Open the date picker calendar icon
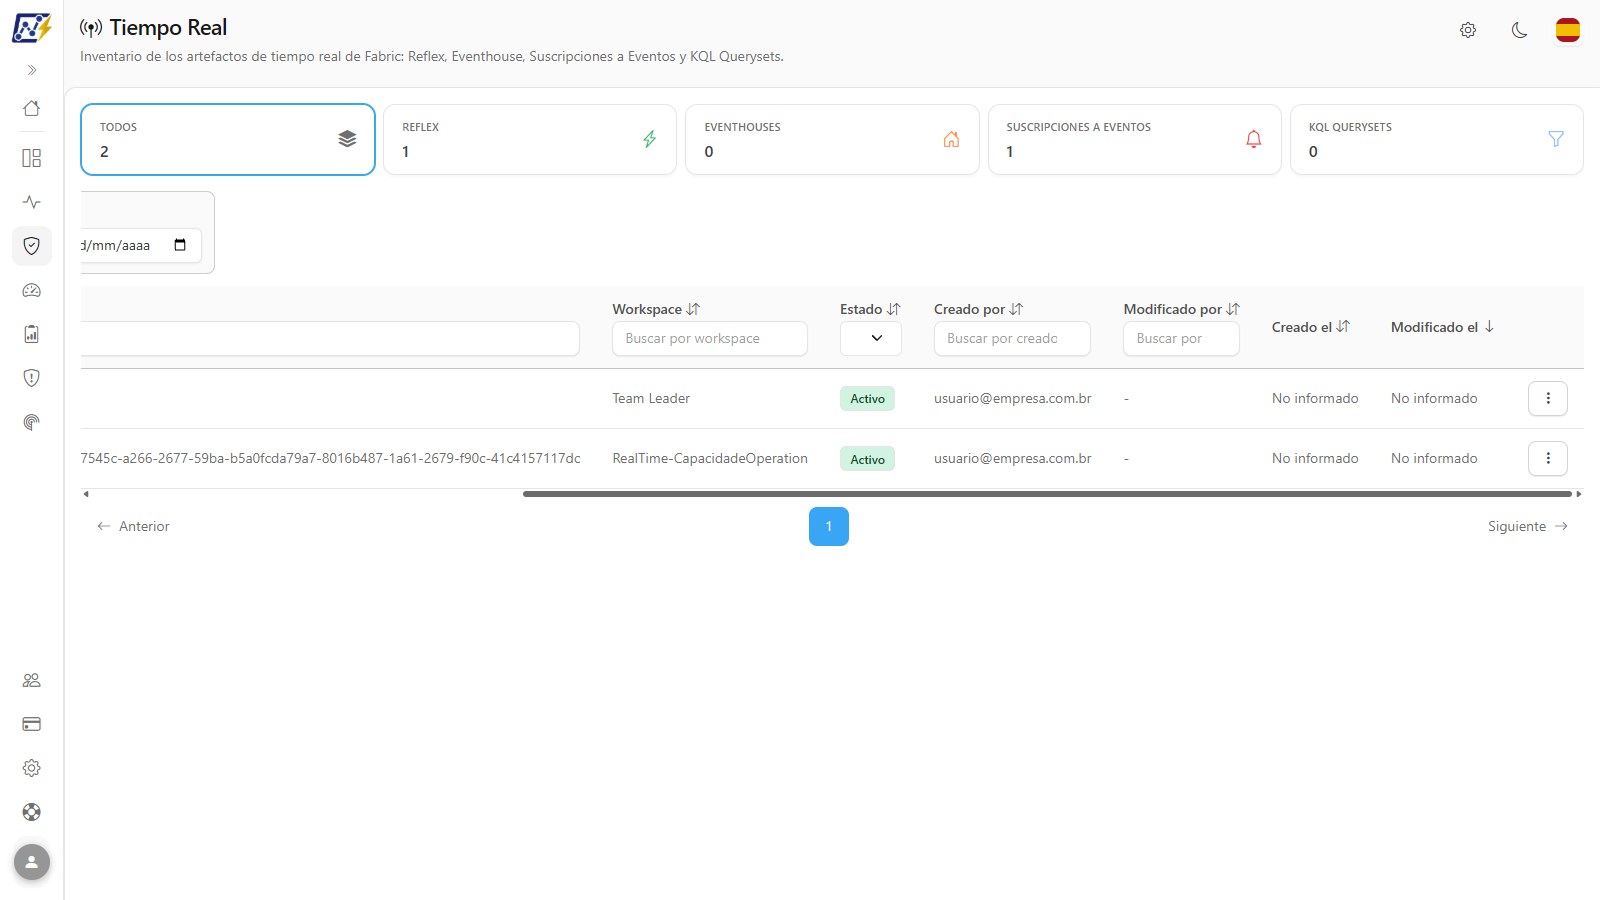 pyautogui.click(x=180, y=245)
